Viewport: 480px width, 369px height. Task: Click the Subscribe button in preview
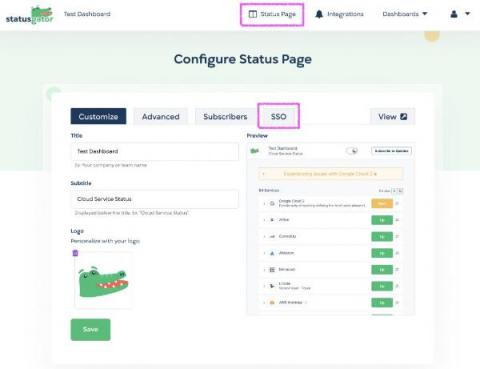(391, 151)
